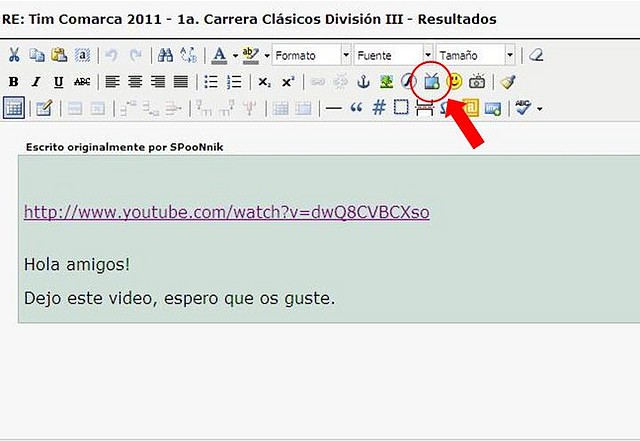The height and width of the screenshot is (441, 640).
Task: Align text left
Action: 112,82
